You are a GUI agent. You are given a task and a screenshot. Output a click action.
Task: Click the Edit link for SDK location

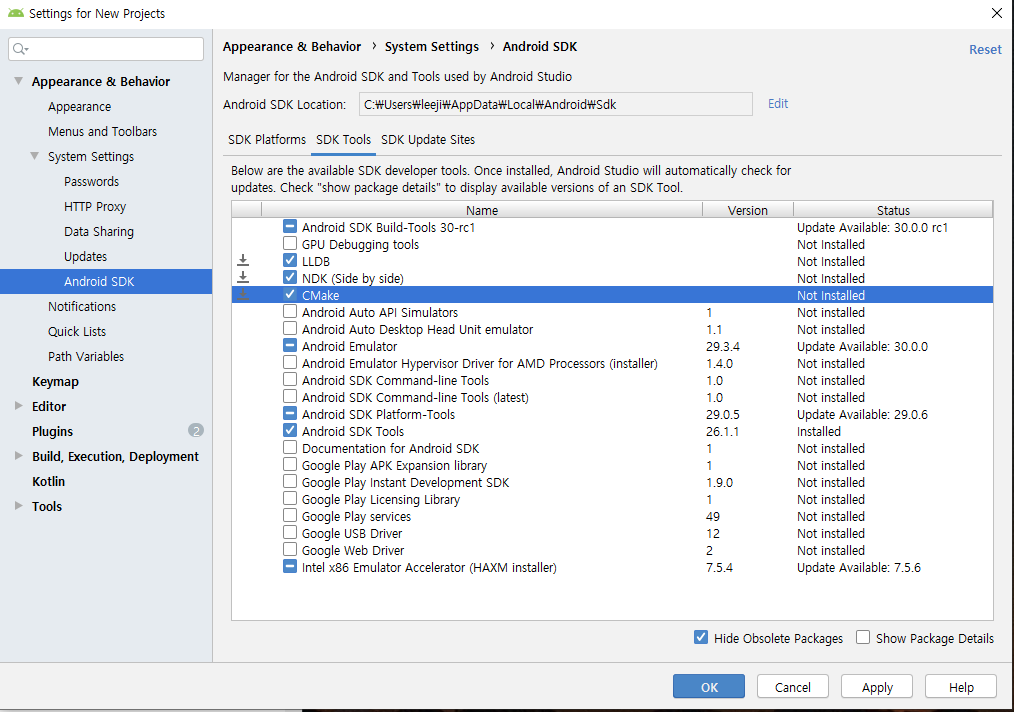point(777,104)
